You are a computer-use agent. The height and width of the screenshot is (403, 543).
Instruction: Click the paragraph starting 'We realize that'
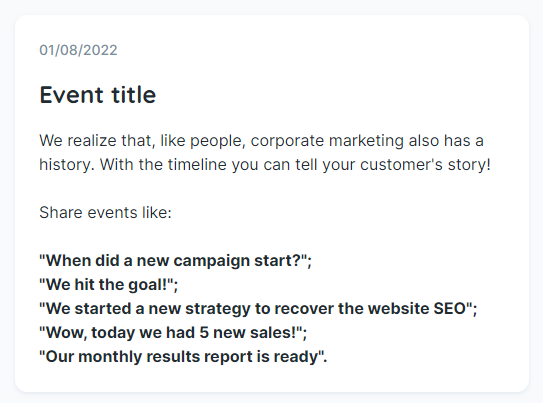(265, 153)
